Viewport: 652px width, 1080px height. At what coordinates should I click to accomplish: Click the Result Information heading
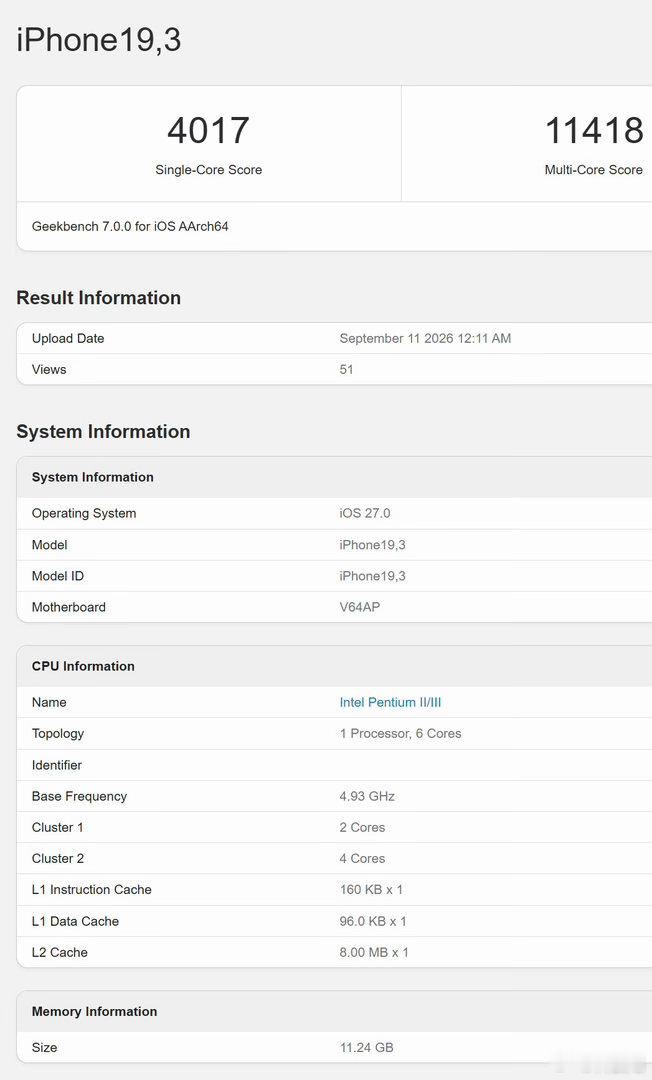click(98, 298)
